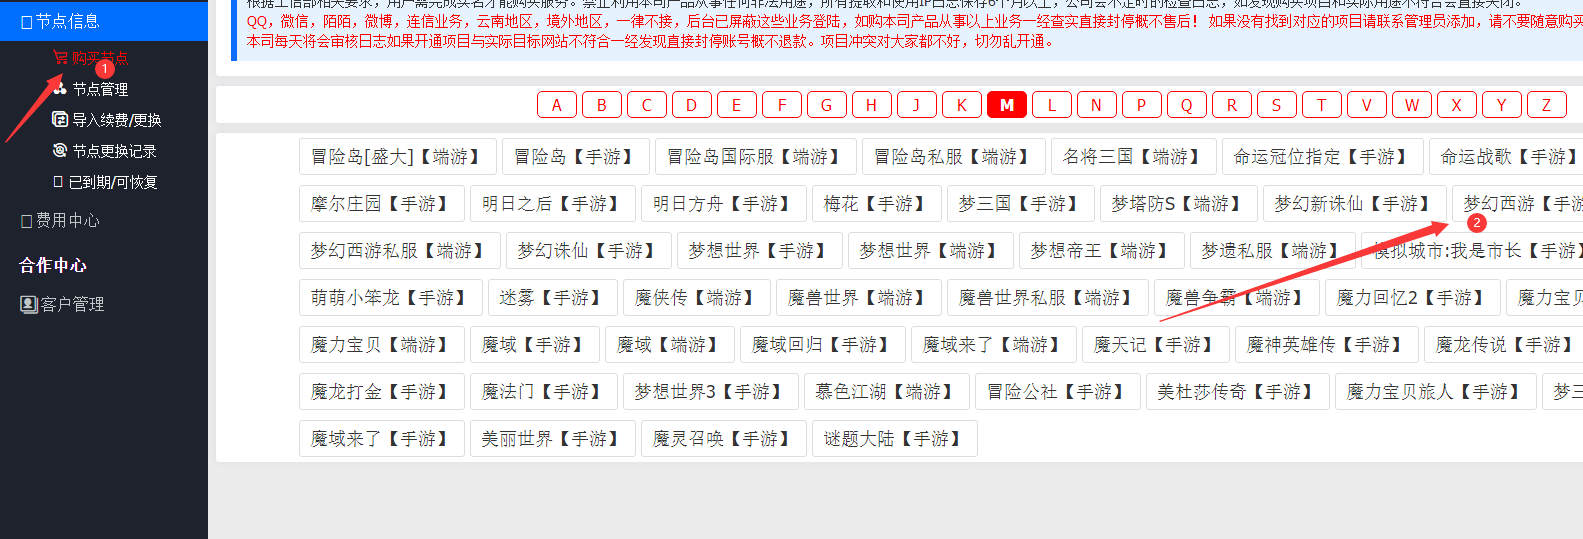Choose 魔法门【手游】 project
Screen dimensions: 1583x539
pos(544,392)
